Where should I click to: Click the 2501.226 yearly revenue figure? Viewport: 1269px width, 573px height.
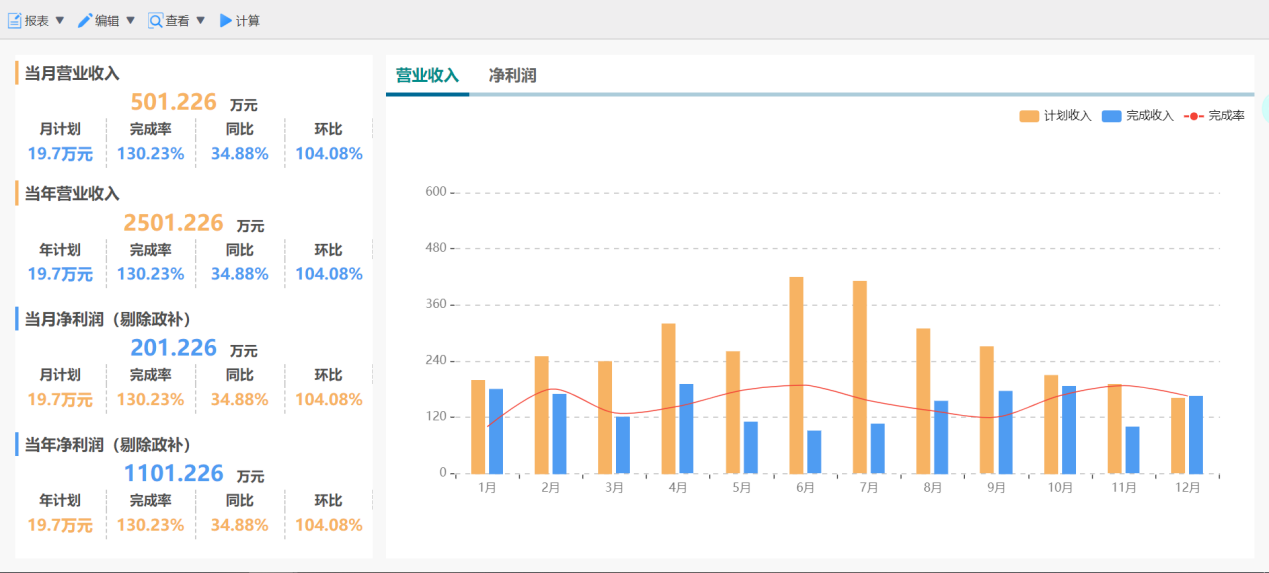click(x=174, y=222)
